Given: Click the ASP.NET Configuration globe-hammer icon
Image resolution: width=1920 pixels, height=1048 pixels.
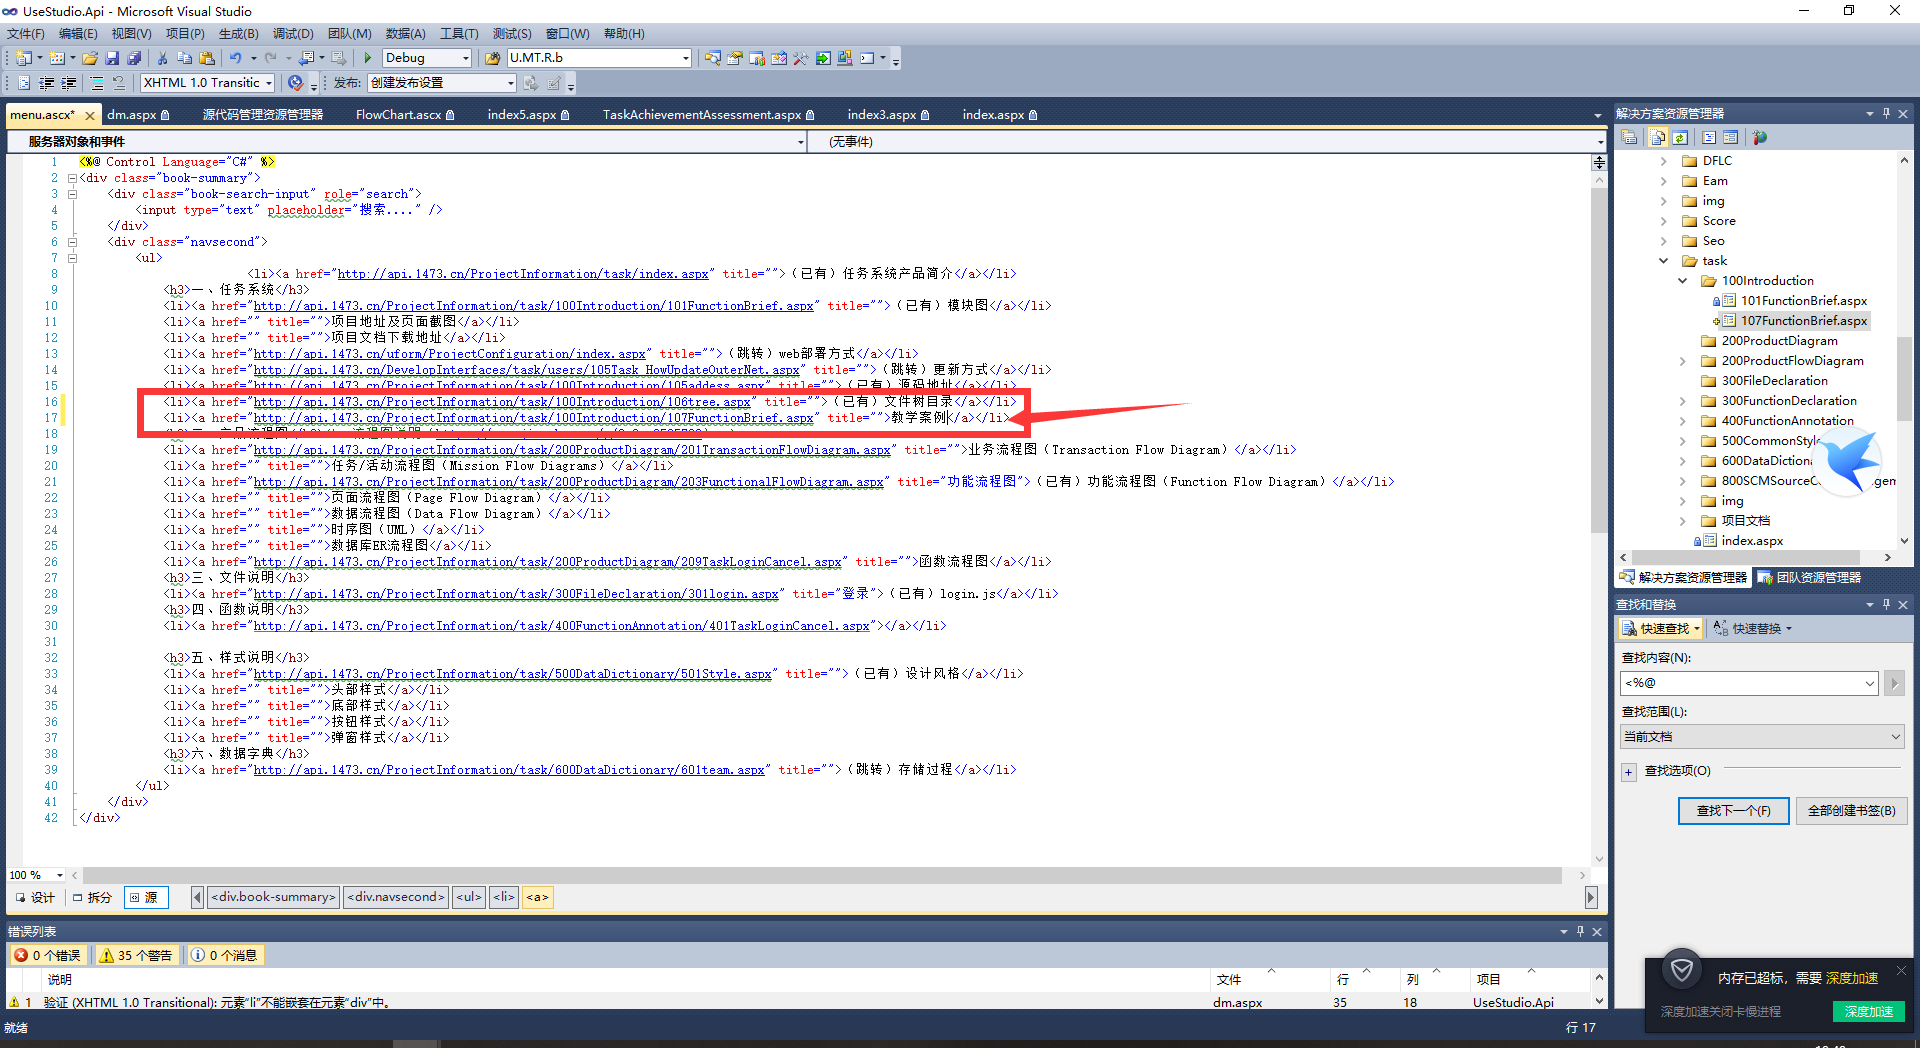Looking at the screenshot, I should [1760, 137].
